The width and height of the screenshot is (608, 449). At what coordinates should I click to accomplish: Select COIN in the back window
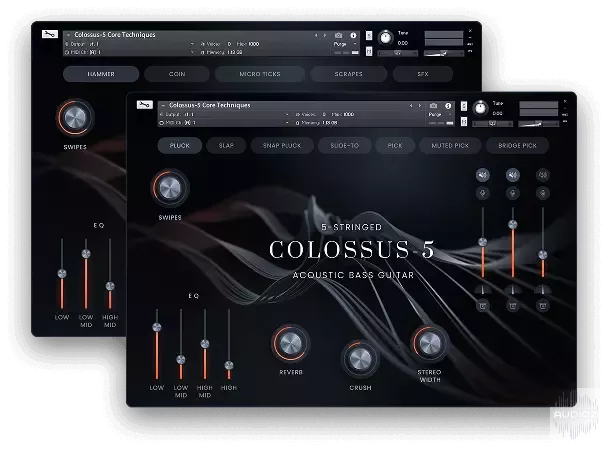(x=177, y=74)
